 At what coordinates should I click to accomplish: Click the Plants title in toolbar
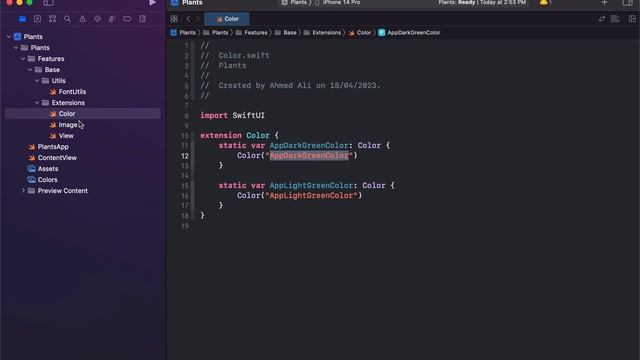pyautogui.click(x=192, y=2)
